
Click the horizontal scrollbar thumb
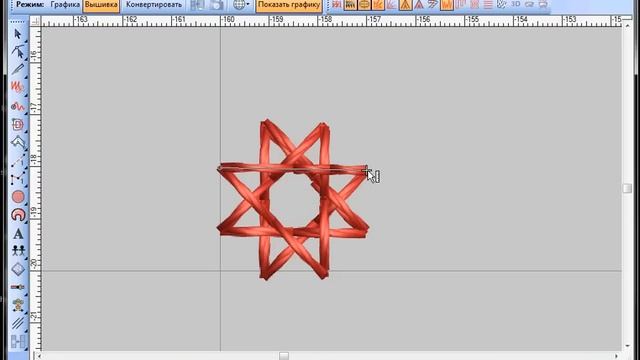284,356
